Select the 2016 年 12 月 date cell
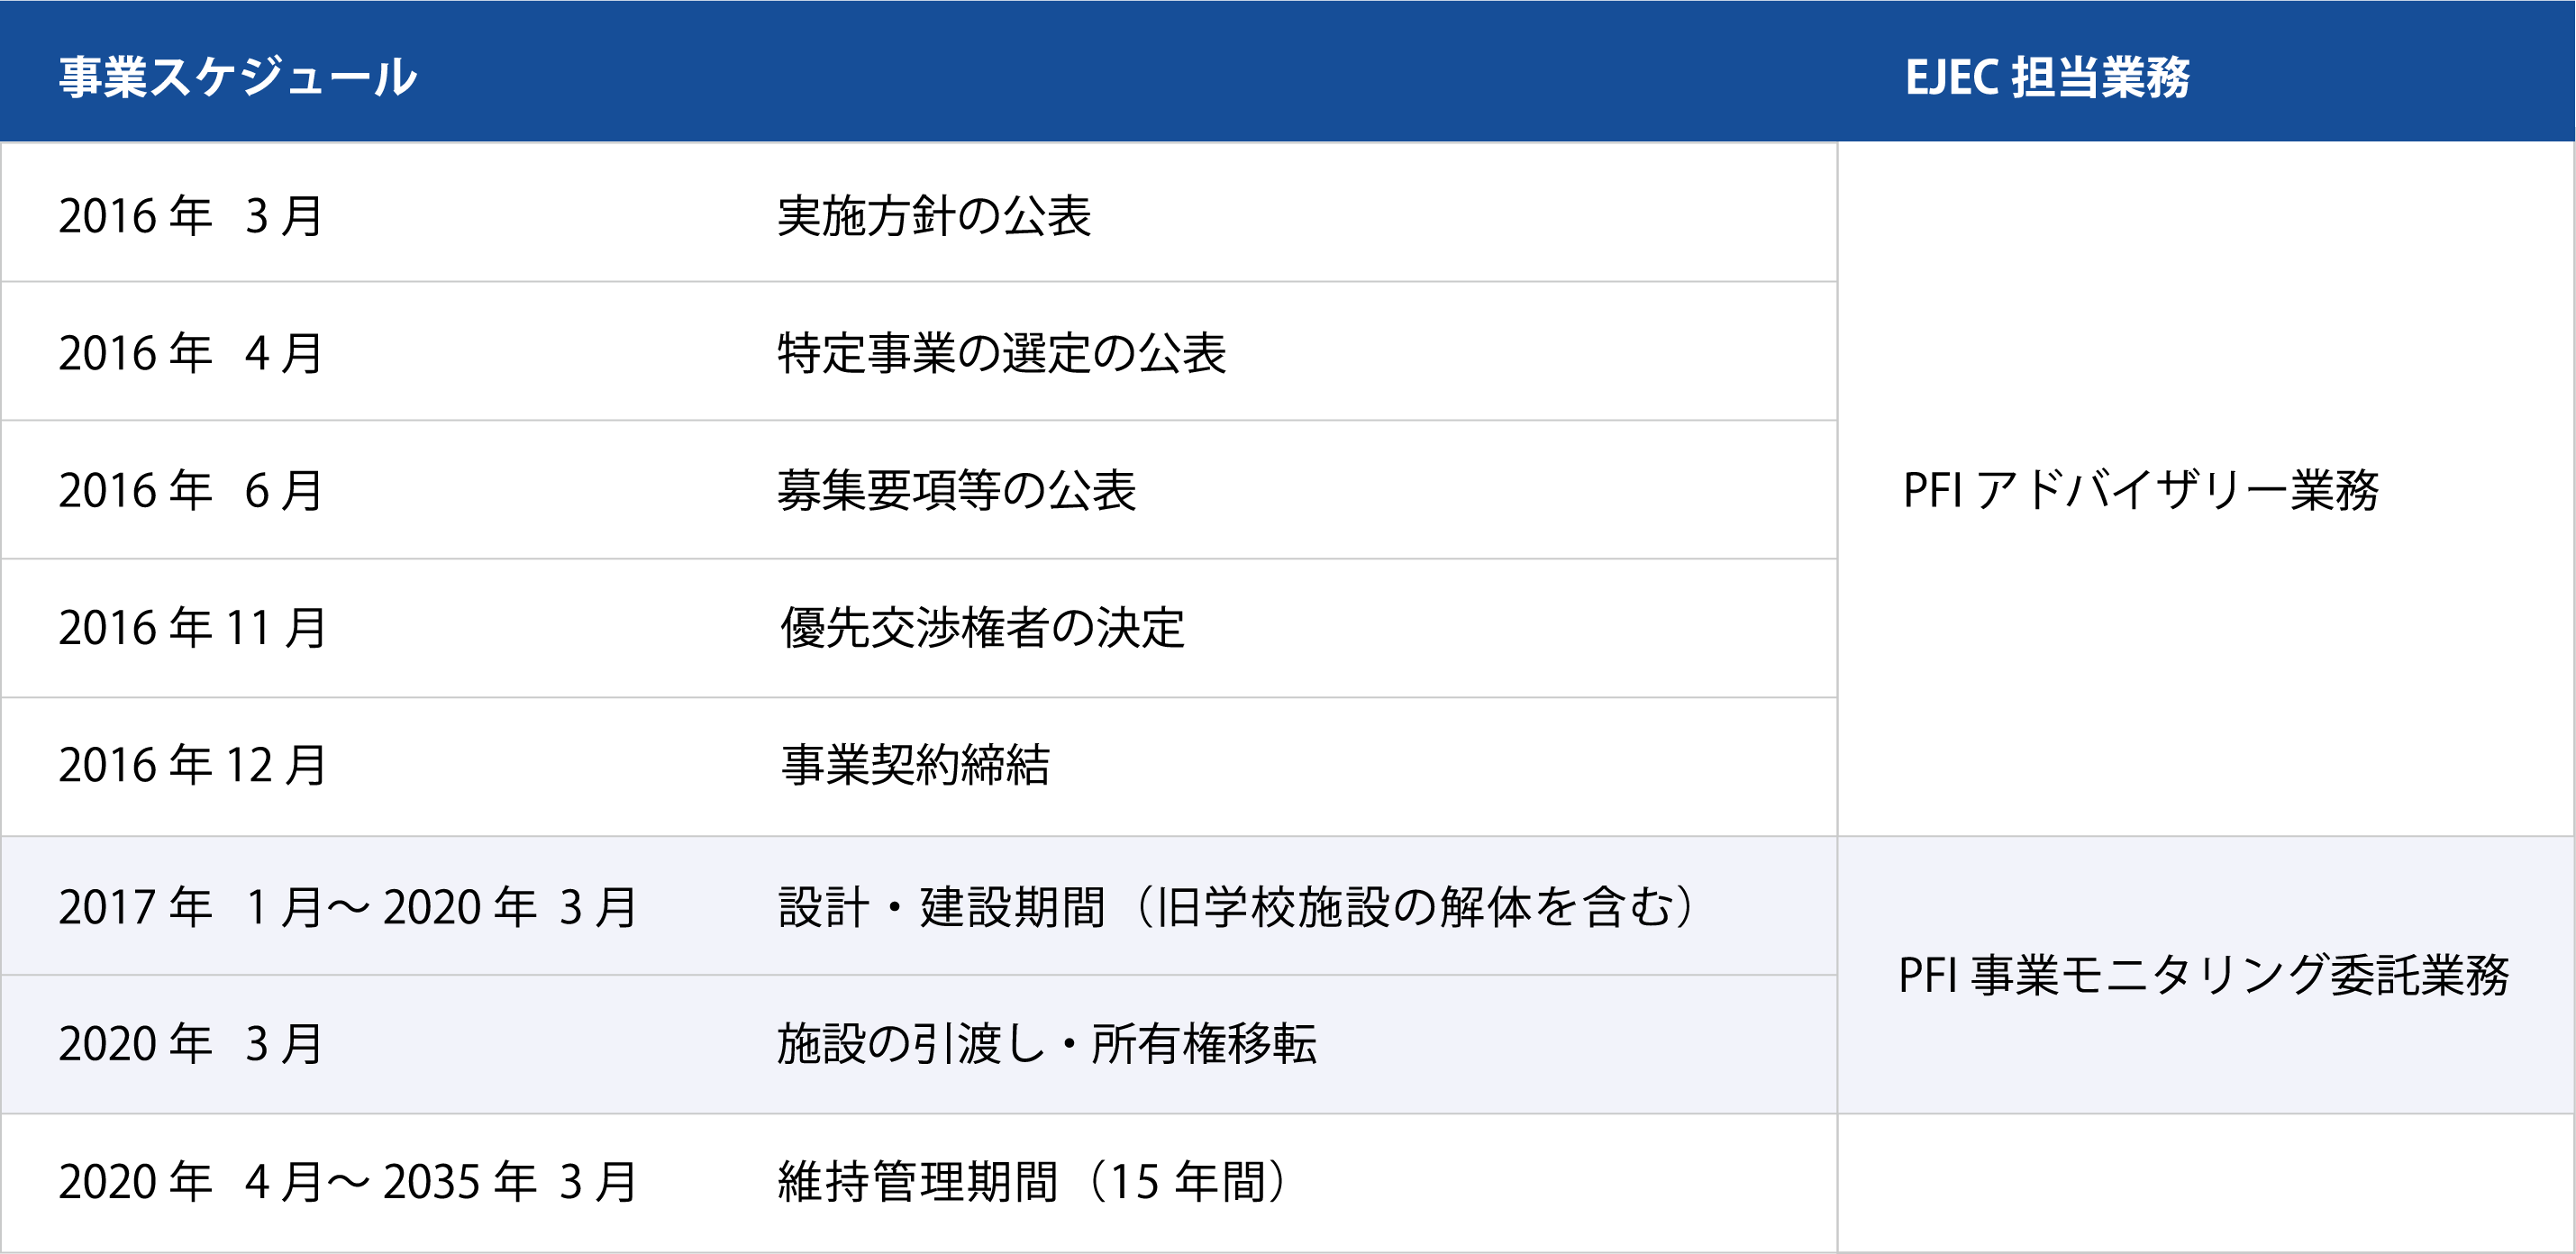Screen dimensions: 2576x1254 pos(192,765)
